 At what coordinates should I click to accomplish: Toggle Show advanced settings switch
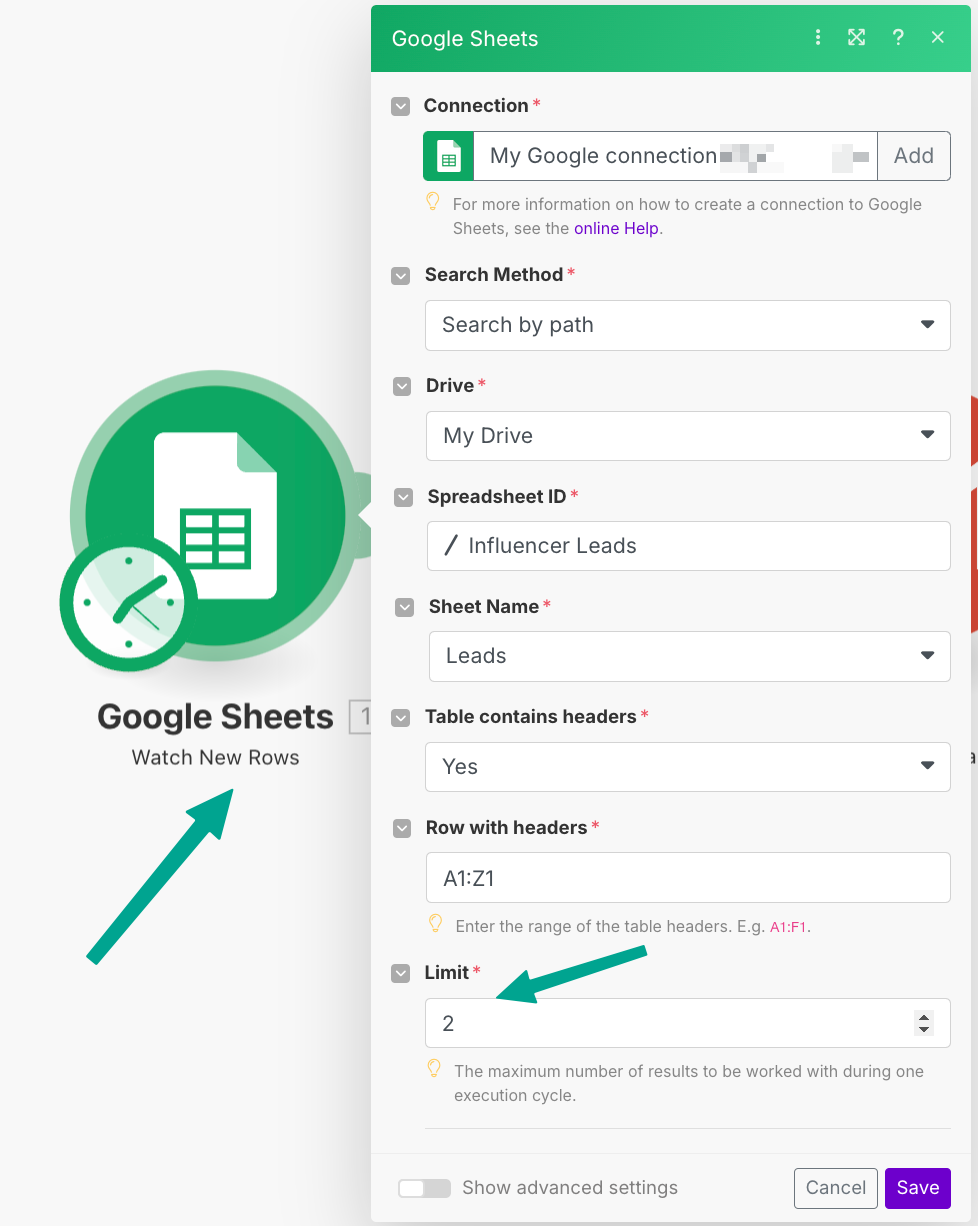pos(425,1188)
